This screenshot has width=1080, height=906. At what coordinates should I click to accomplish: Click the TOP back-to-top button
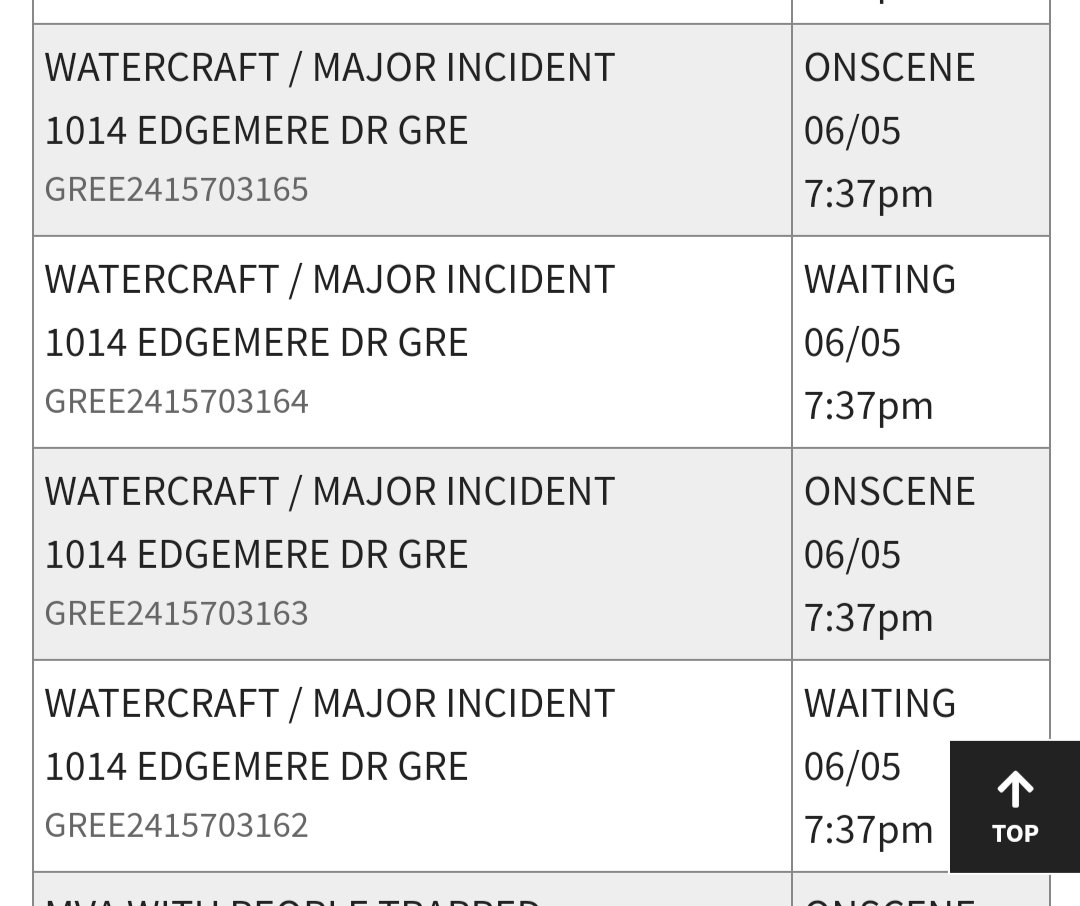pos(1015,807)
